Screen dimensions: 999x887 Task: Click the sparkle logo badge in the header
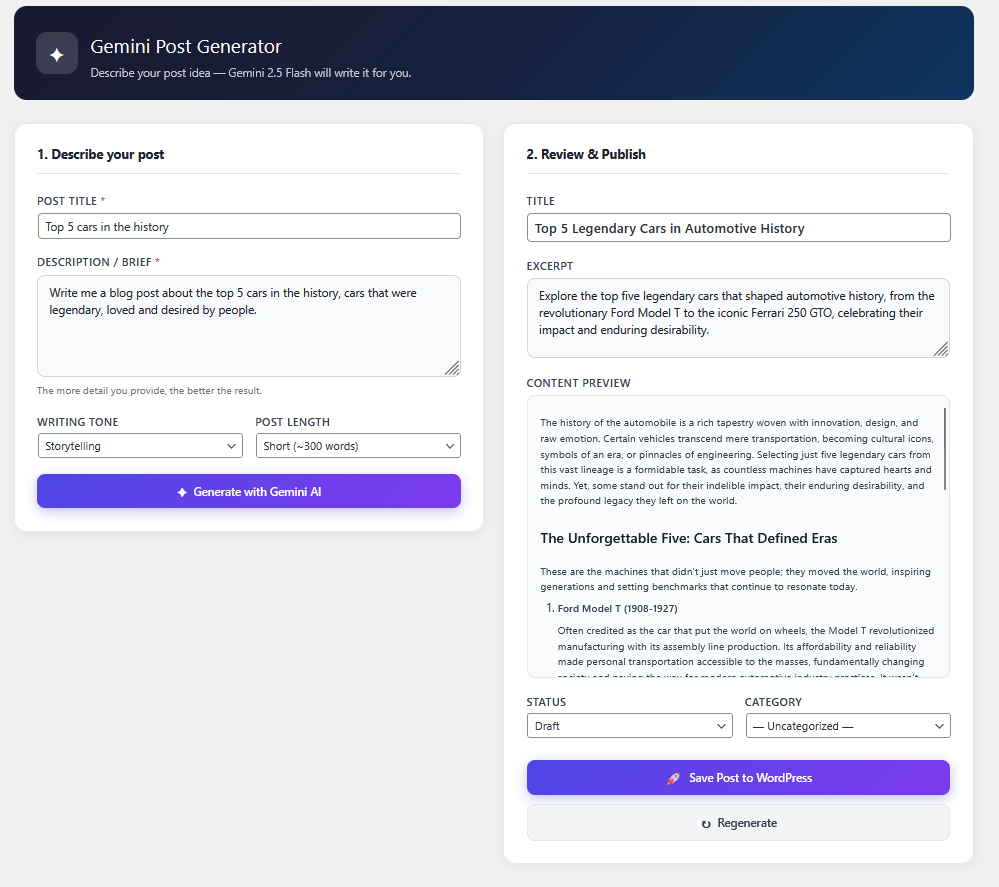(56, 53)
